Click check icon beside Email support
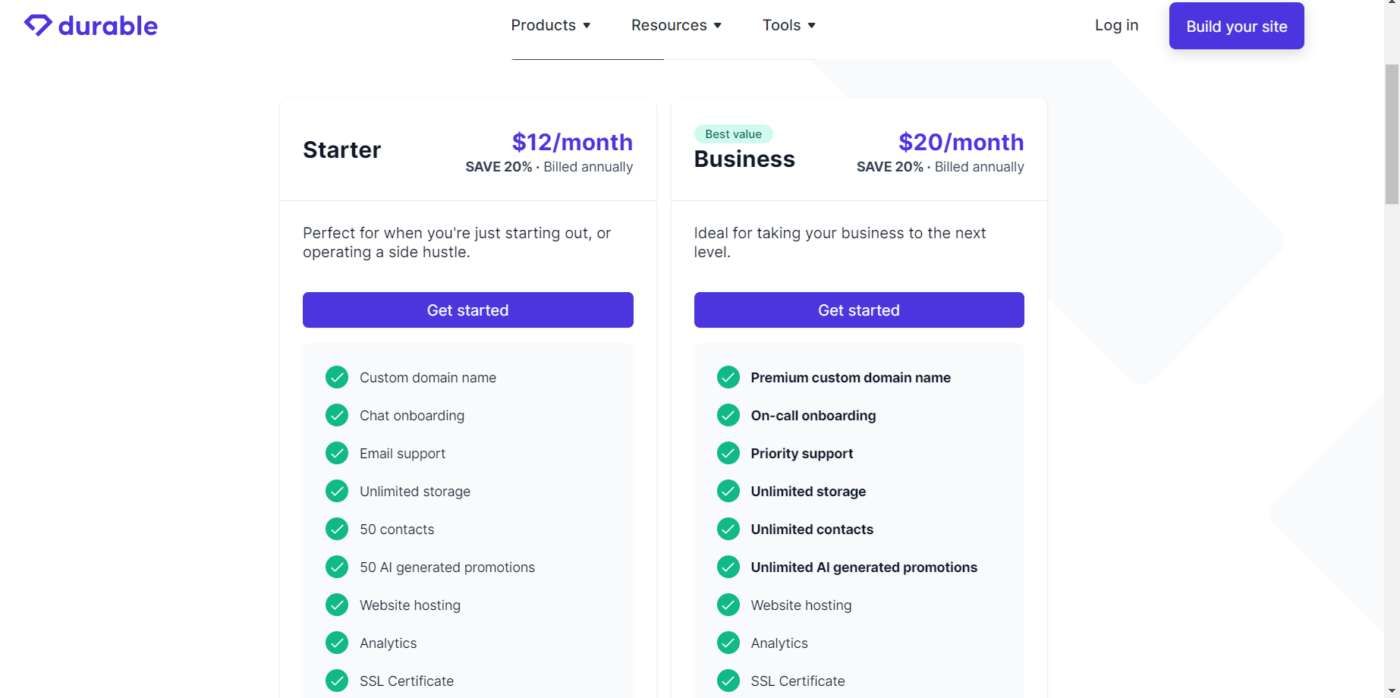The height and width of the screenshot is (698, 1400). [337, 453]
